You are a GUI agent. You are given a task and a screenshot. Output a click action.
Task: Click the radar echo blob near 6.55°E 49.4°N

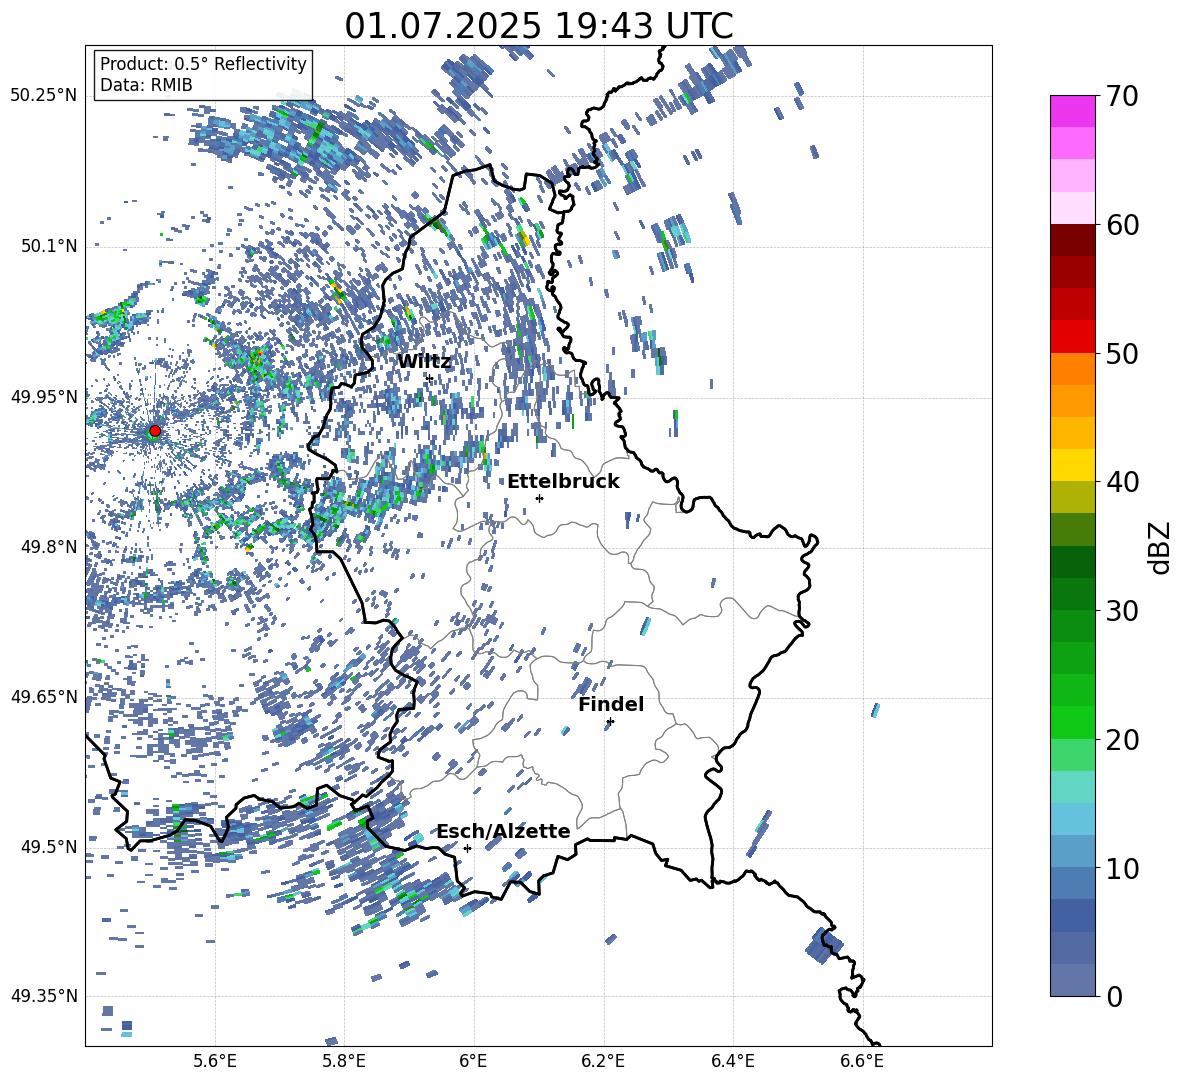click(824, 945)
